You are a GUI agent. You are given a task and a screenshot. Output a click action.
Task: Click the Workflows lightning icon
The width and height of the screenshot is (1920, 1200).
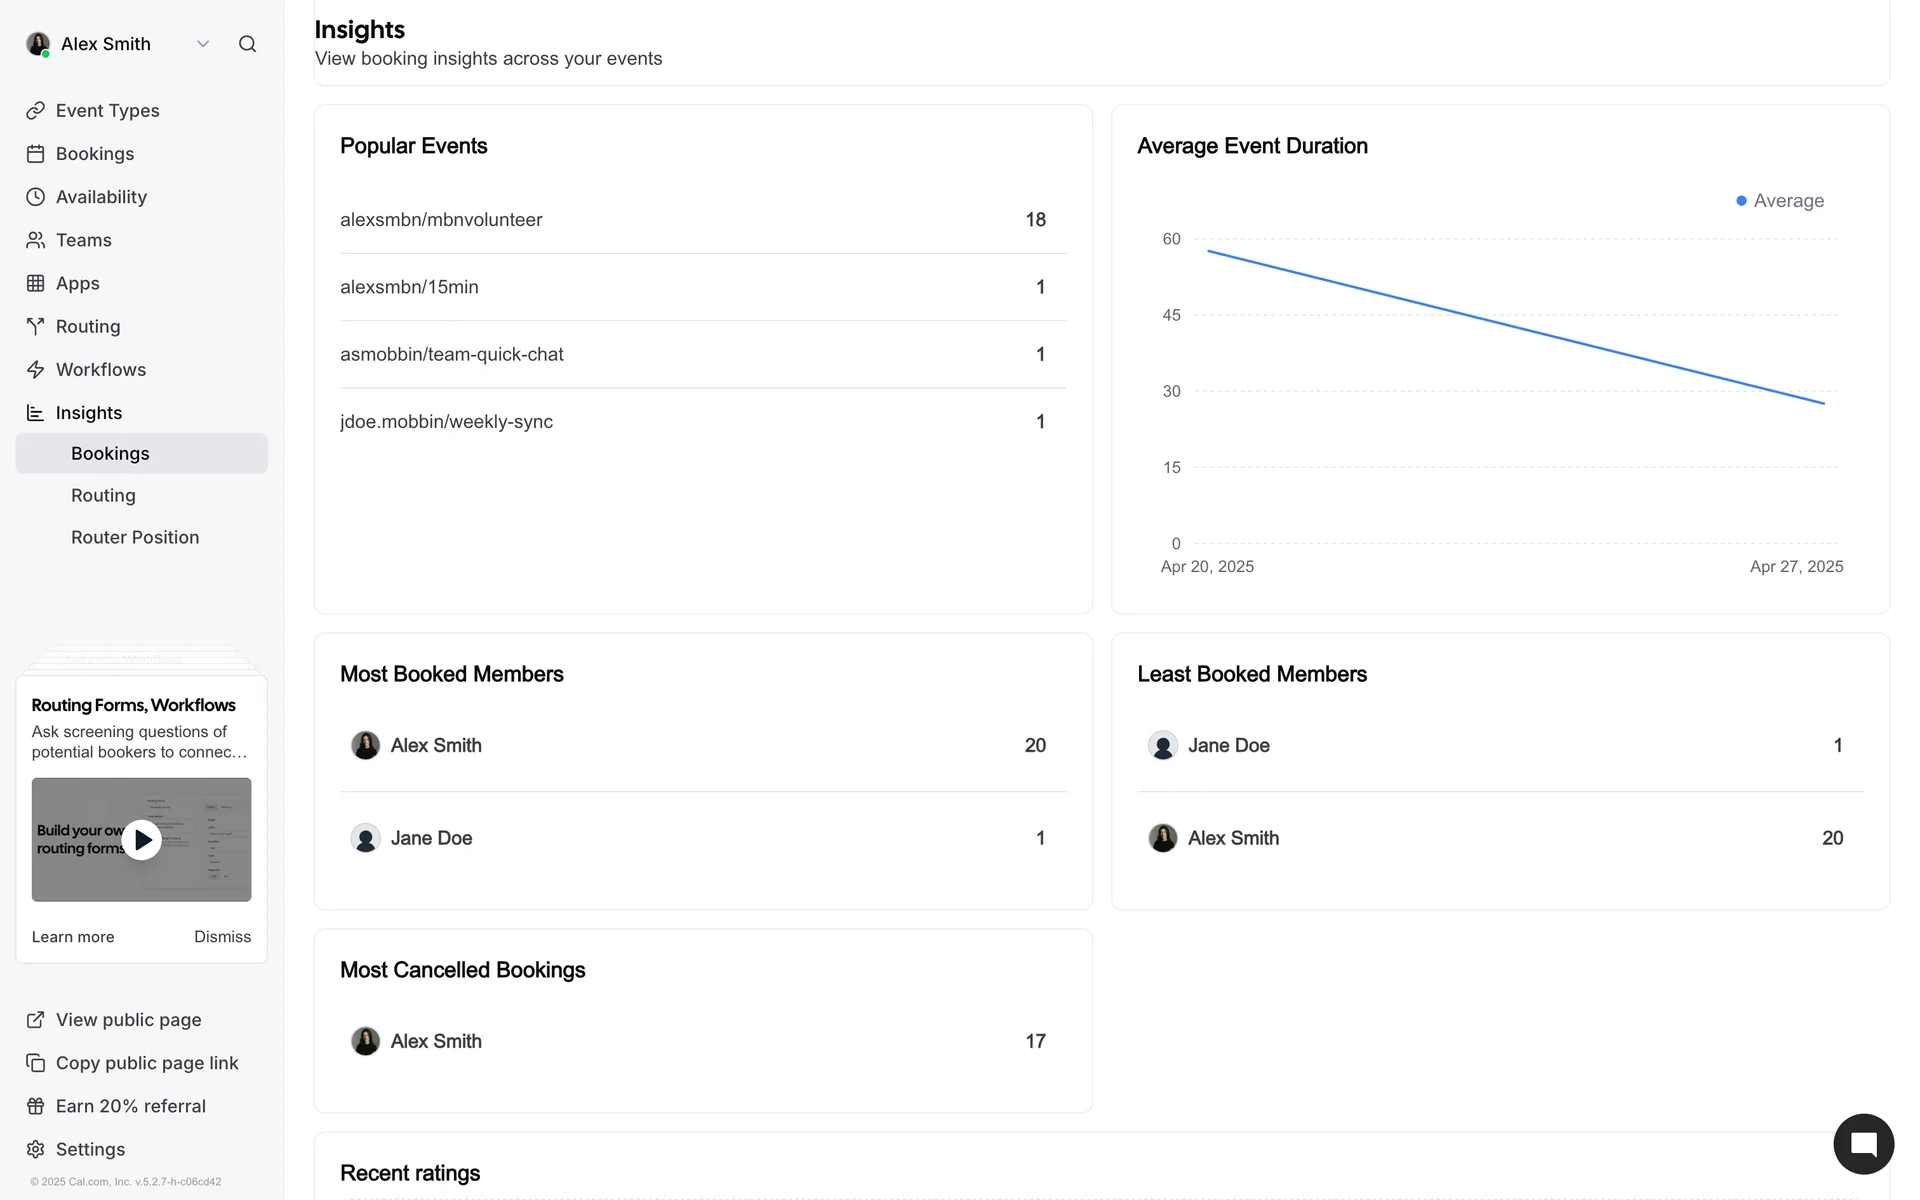pyautogui.click(x=36, y=370)
